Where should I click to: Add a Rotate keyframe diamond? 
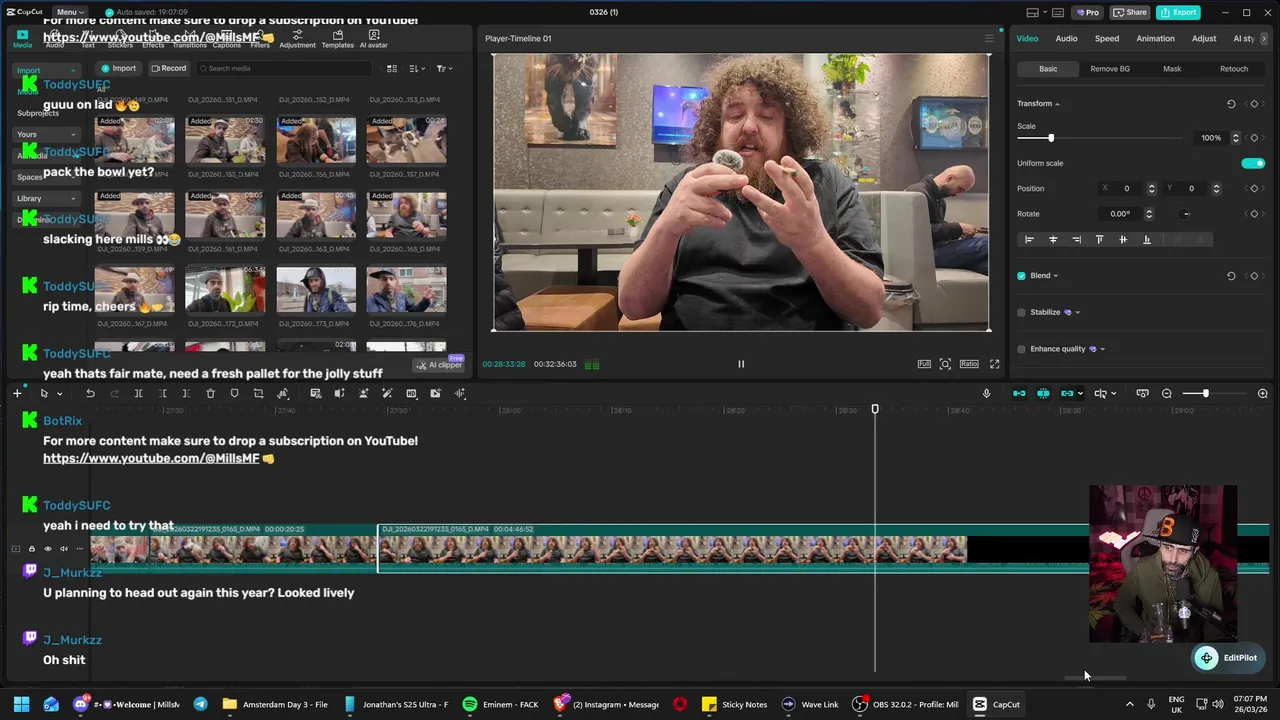(x=1254, y=214)
